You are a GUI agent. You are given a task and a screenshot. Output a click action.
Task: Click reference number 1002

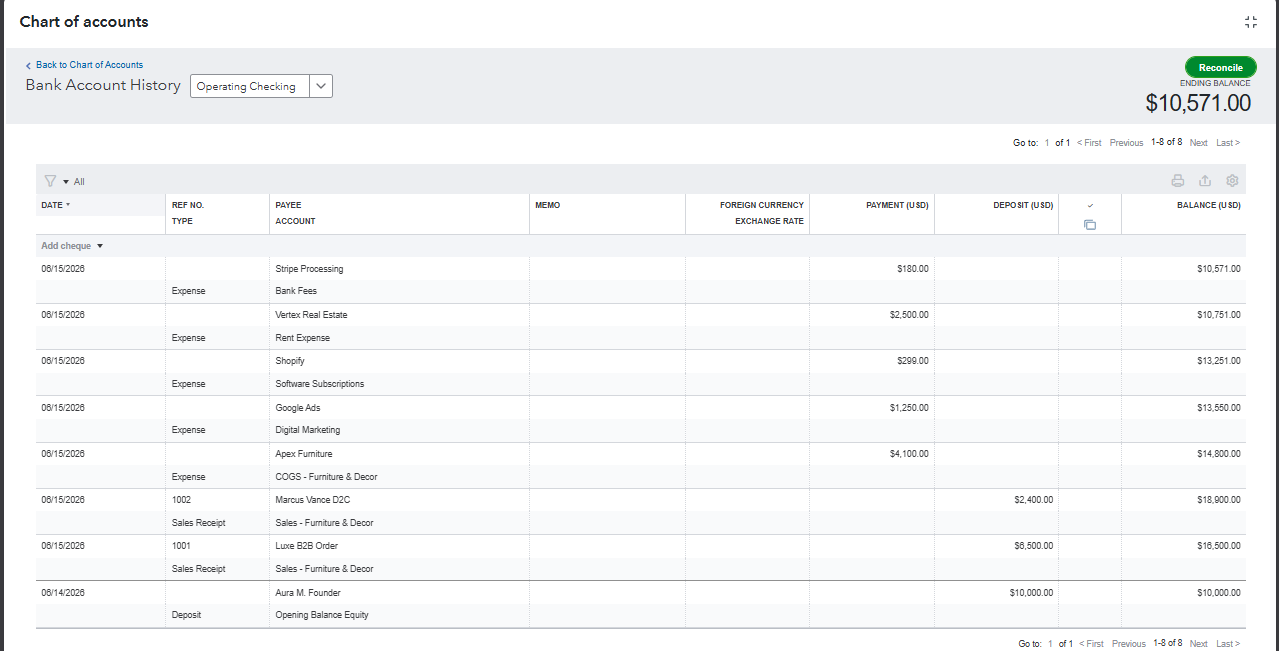[181, 500]
